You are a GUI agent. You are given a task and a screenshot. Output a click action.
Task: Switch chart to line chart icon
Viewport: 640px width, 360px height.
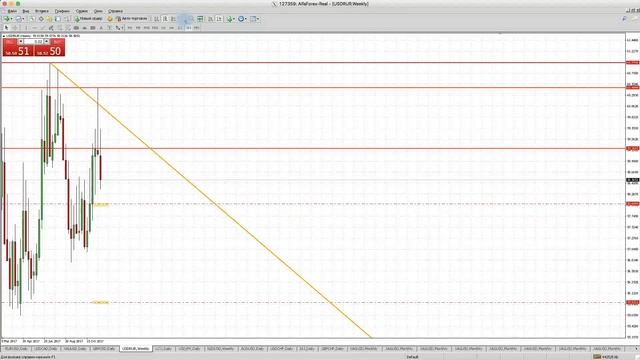pyautogui.click(x=173, y=19)
